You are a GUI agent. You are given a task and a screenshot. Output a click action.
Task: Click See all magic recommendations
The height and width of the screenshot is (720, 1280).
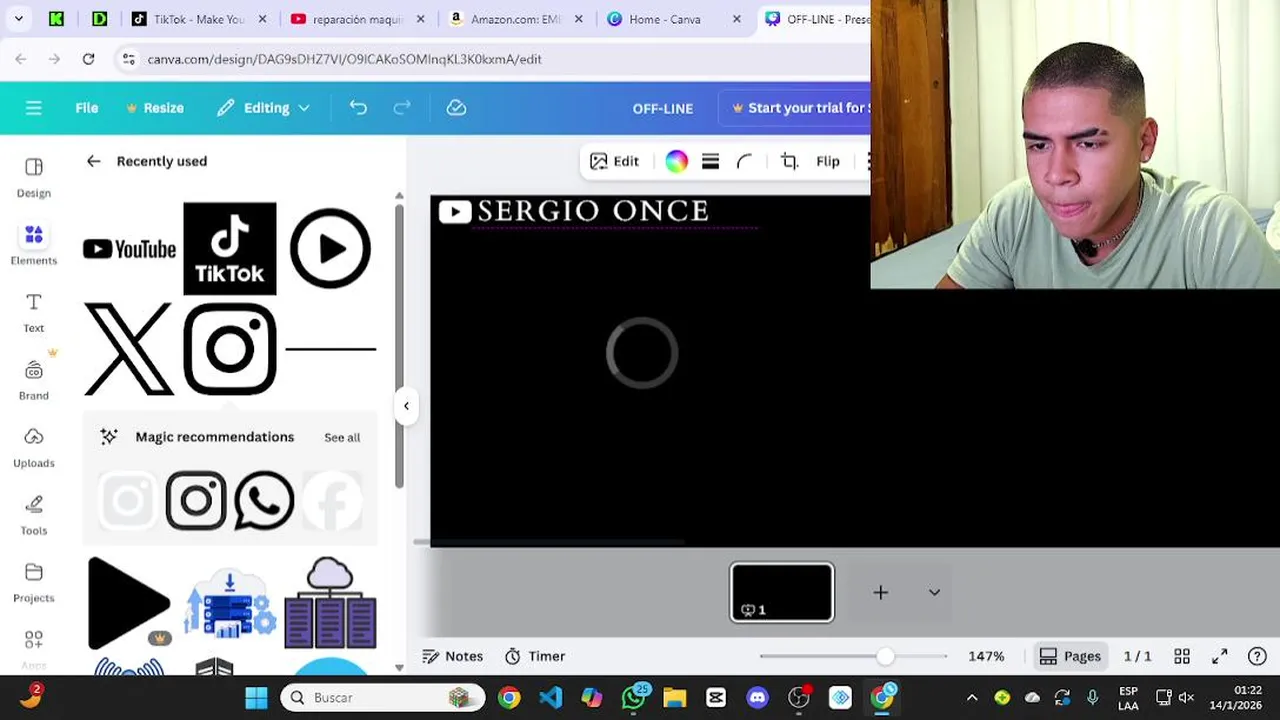342,437
